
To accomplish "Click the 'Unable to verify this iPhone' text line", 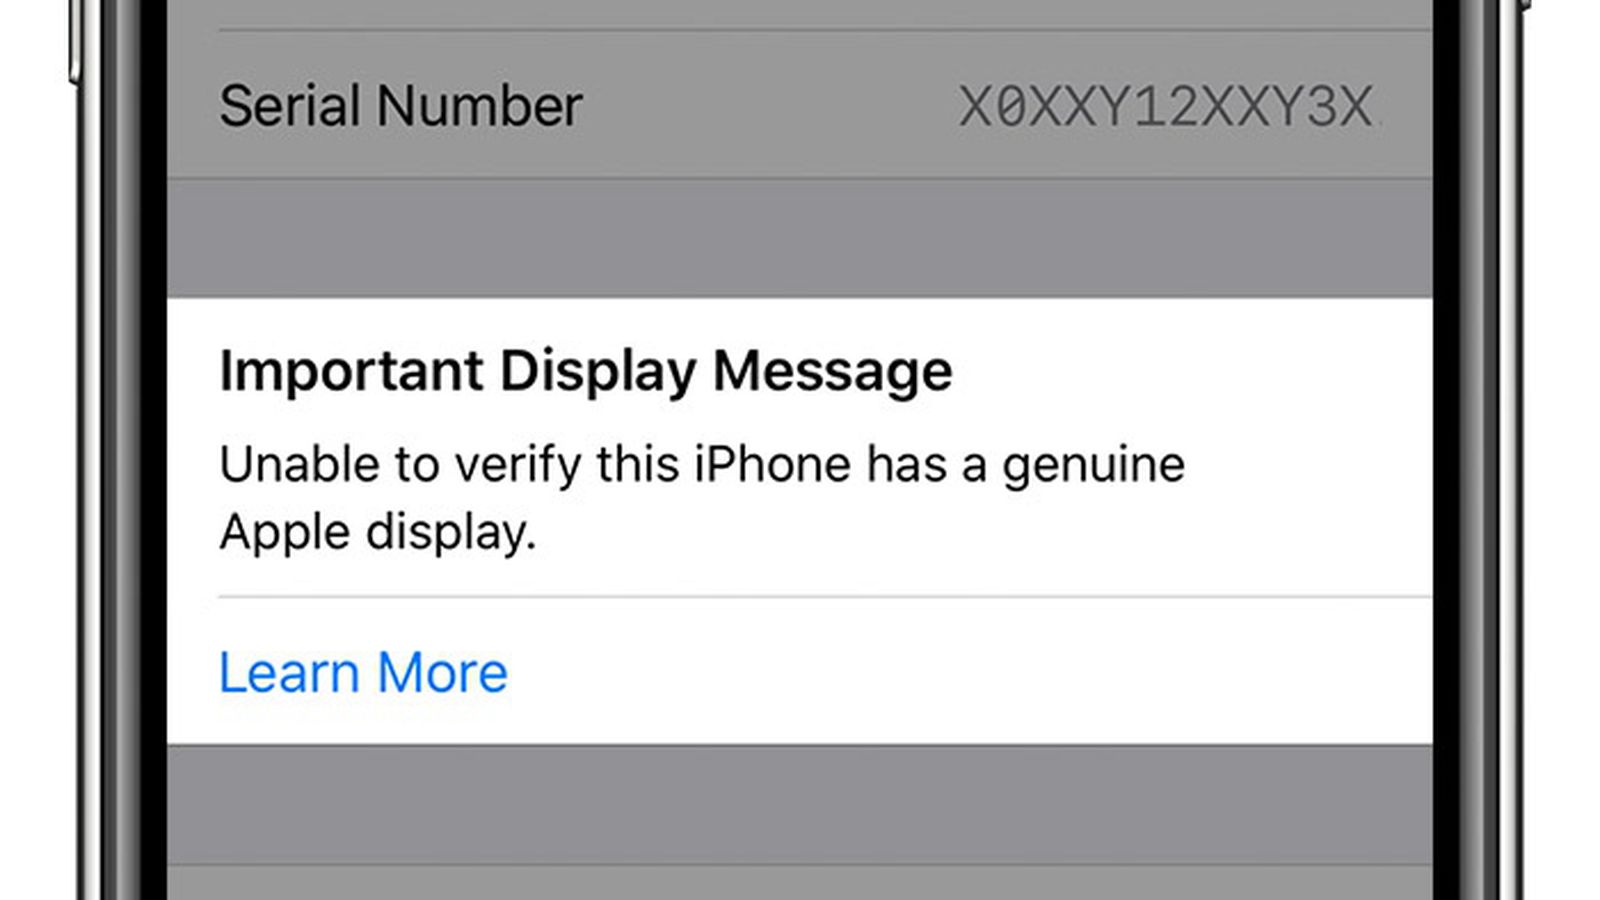I will [702, 465].
